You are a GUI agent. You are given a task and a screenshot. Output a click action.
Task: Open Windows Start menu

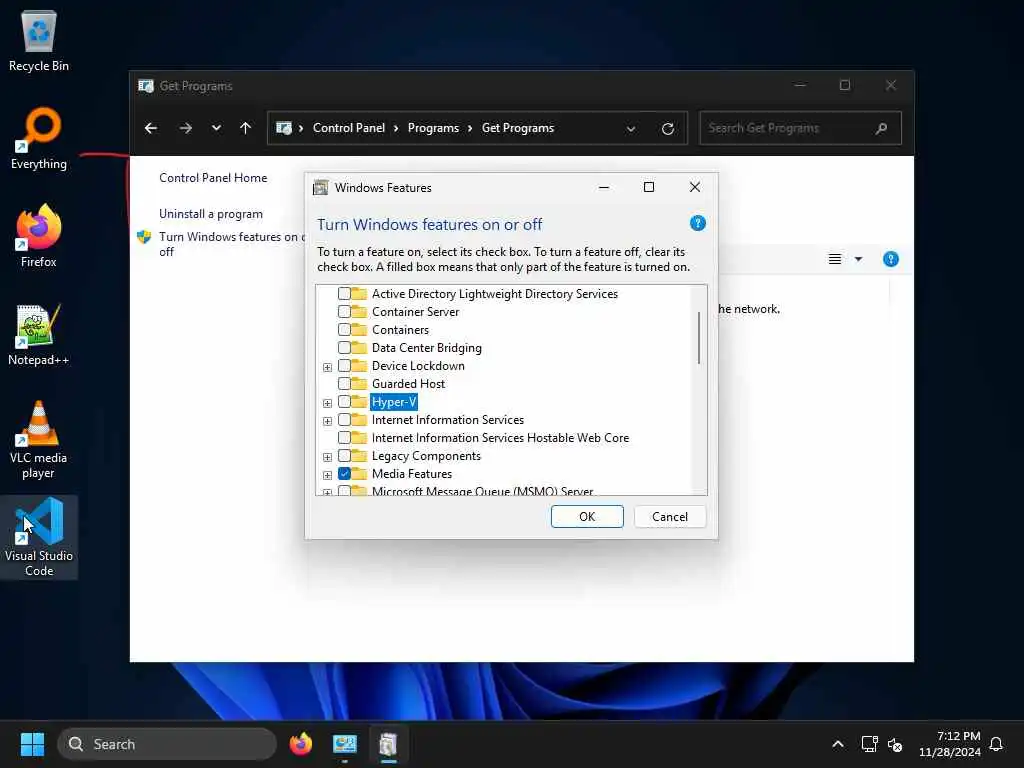coord(32,744)
